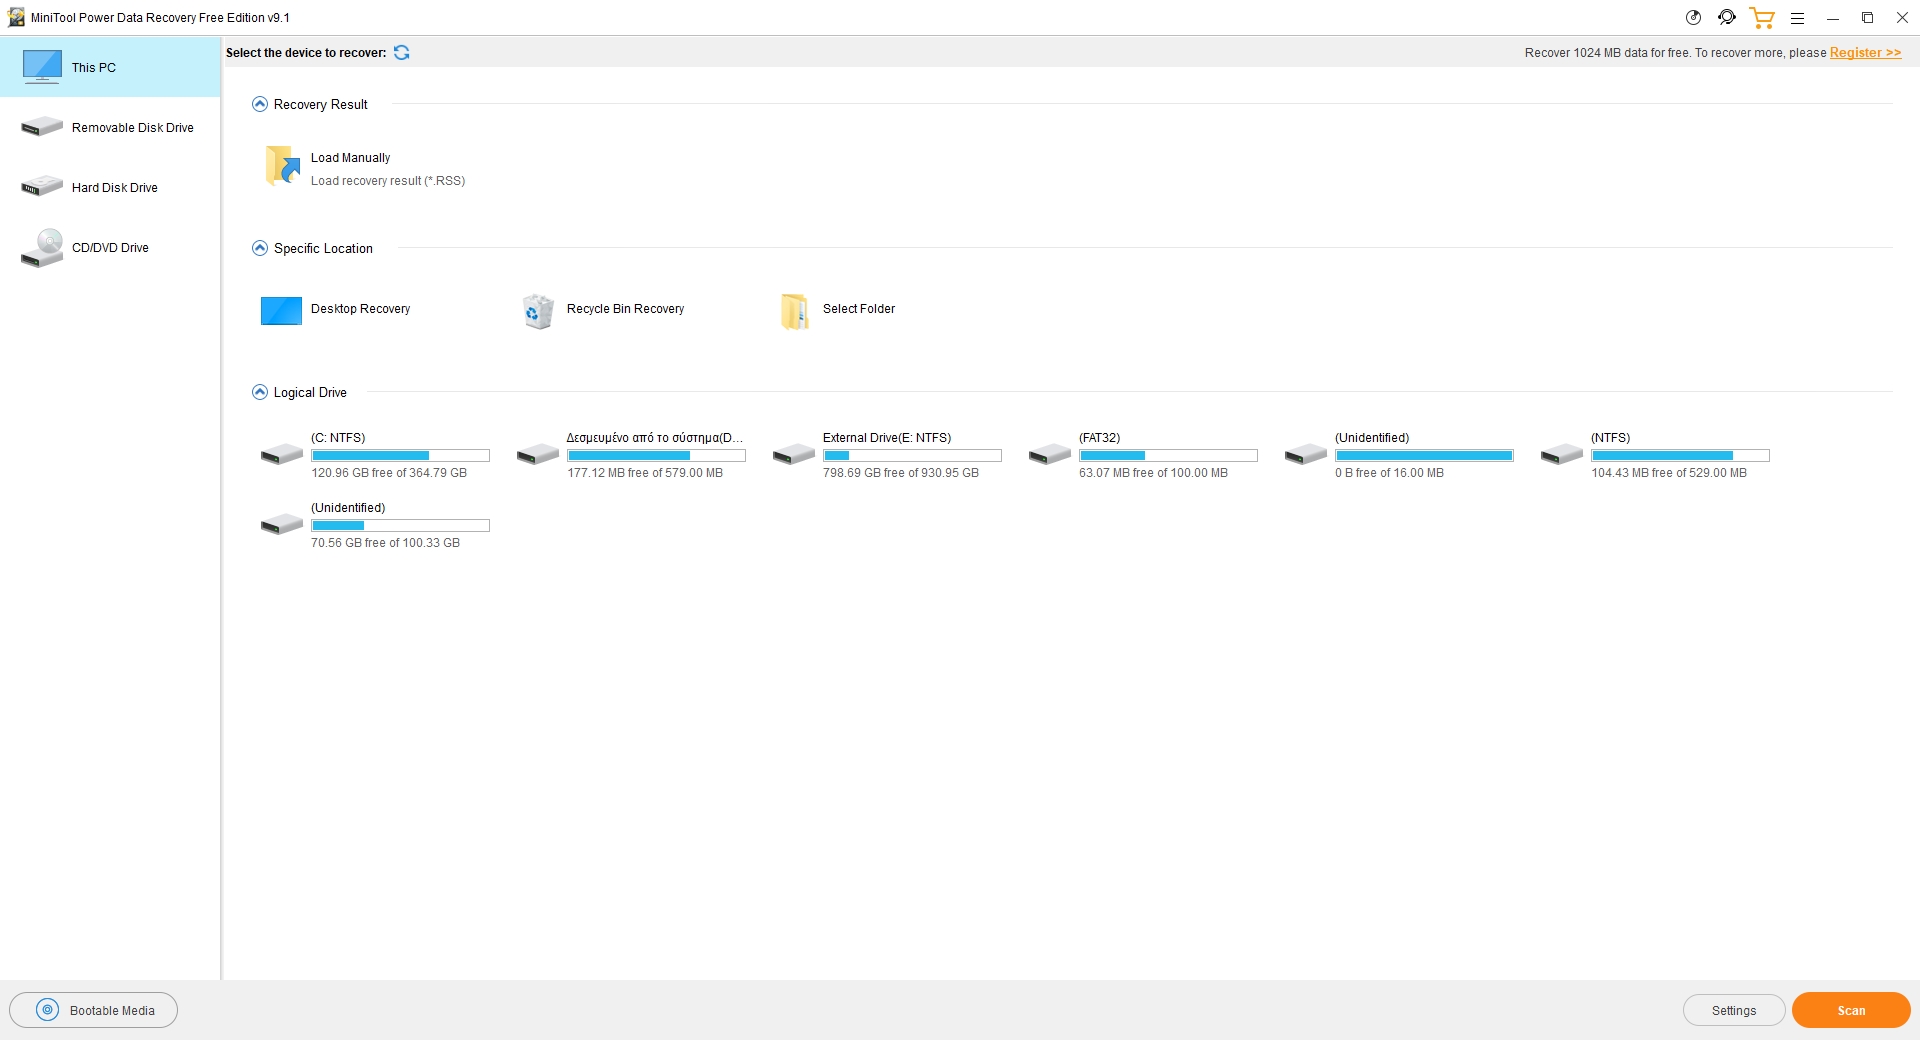Open the shopping cart icon
The height and width of the screenshot is (1040, 1920).
pos(1761,18)
